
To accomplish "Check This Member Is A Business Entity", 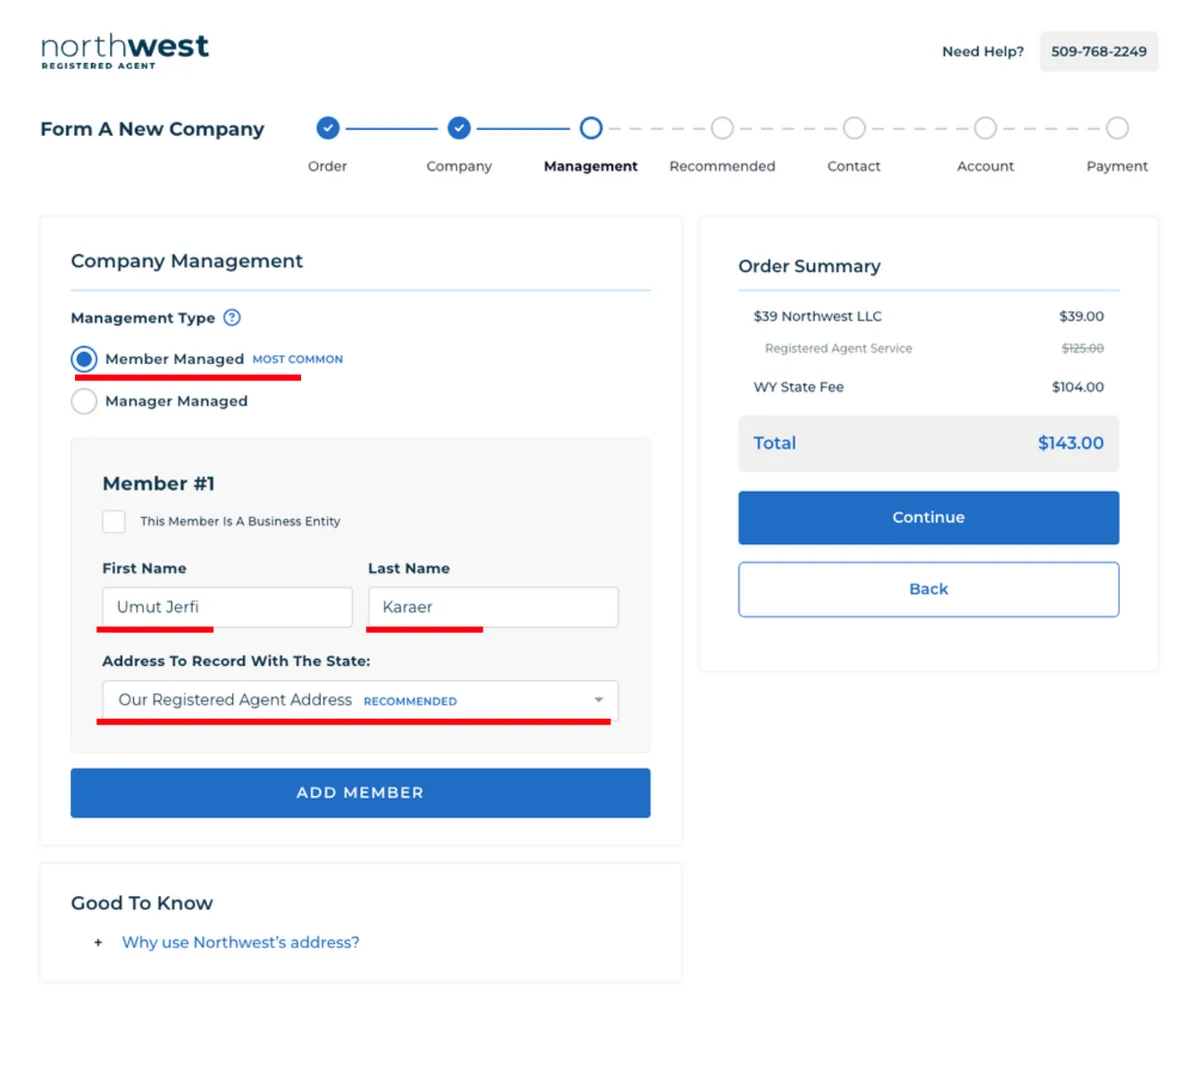I will [114, 521].
